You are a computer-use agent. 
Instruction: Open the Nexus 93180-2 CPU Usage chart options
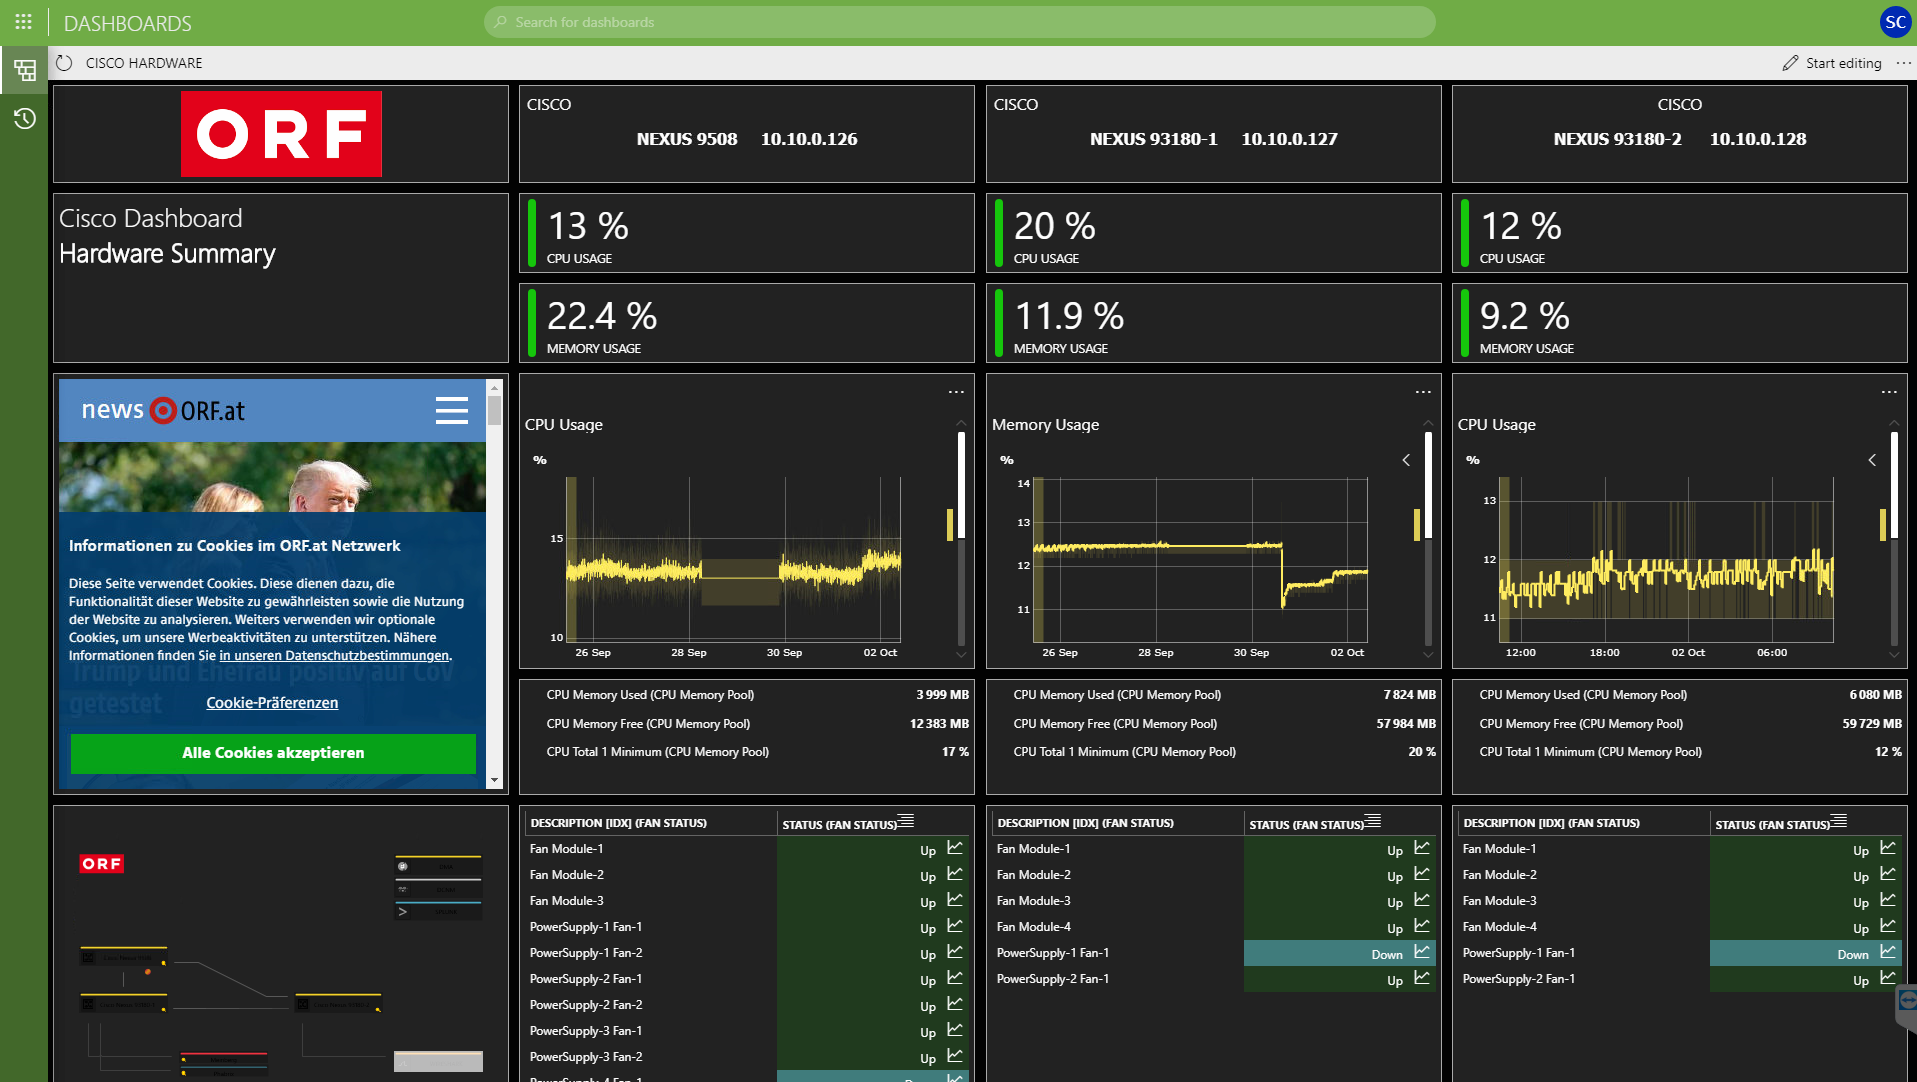coord(1889,392)
